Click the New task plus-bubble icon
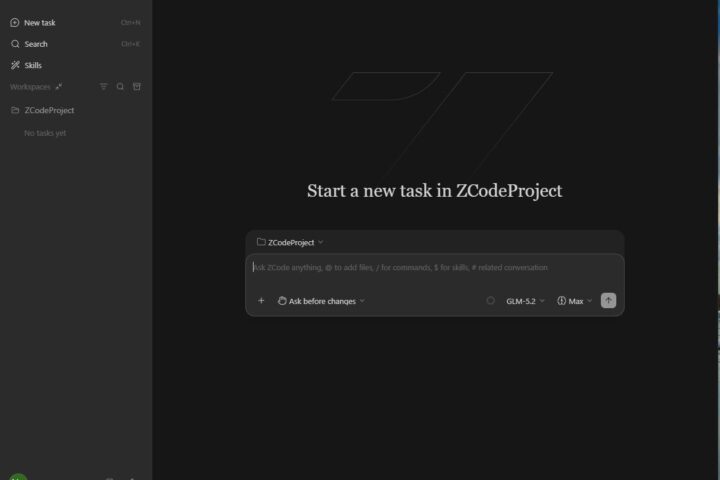720x480 pixels. [15, 23]
